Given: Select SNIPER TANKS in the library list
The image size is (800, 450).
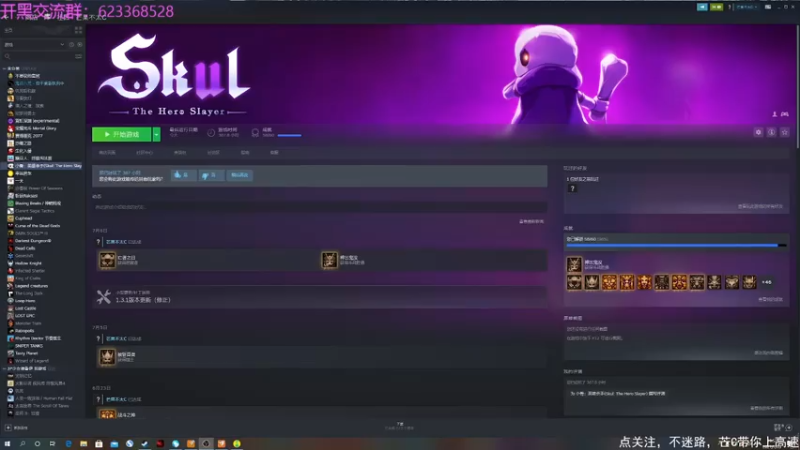Looking at the screenshot, I should click(x=29, y=346).
